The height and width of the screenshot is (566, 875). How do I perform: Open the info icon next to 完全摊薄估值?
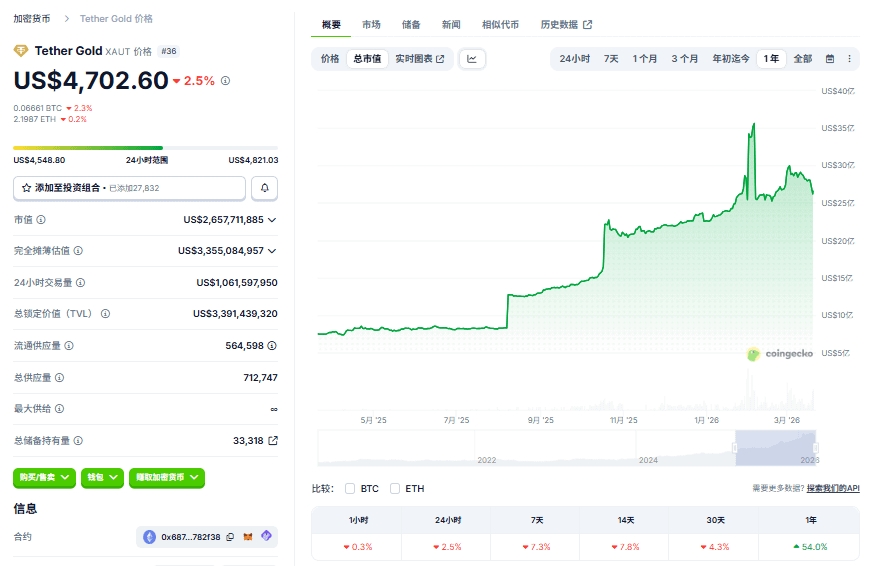(x=78, y=251)
